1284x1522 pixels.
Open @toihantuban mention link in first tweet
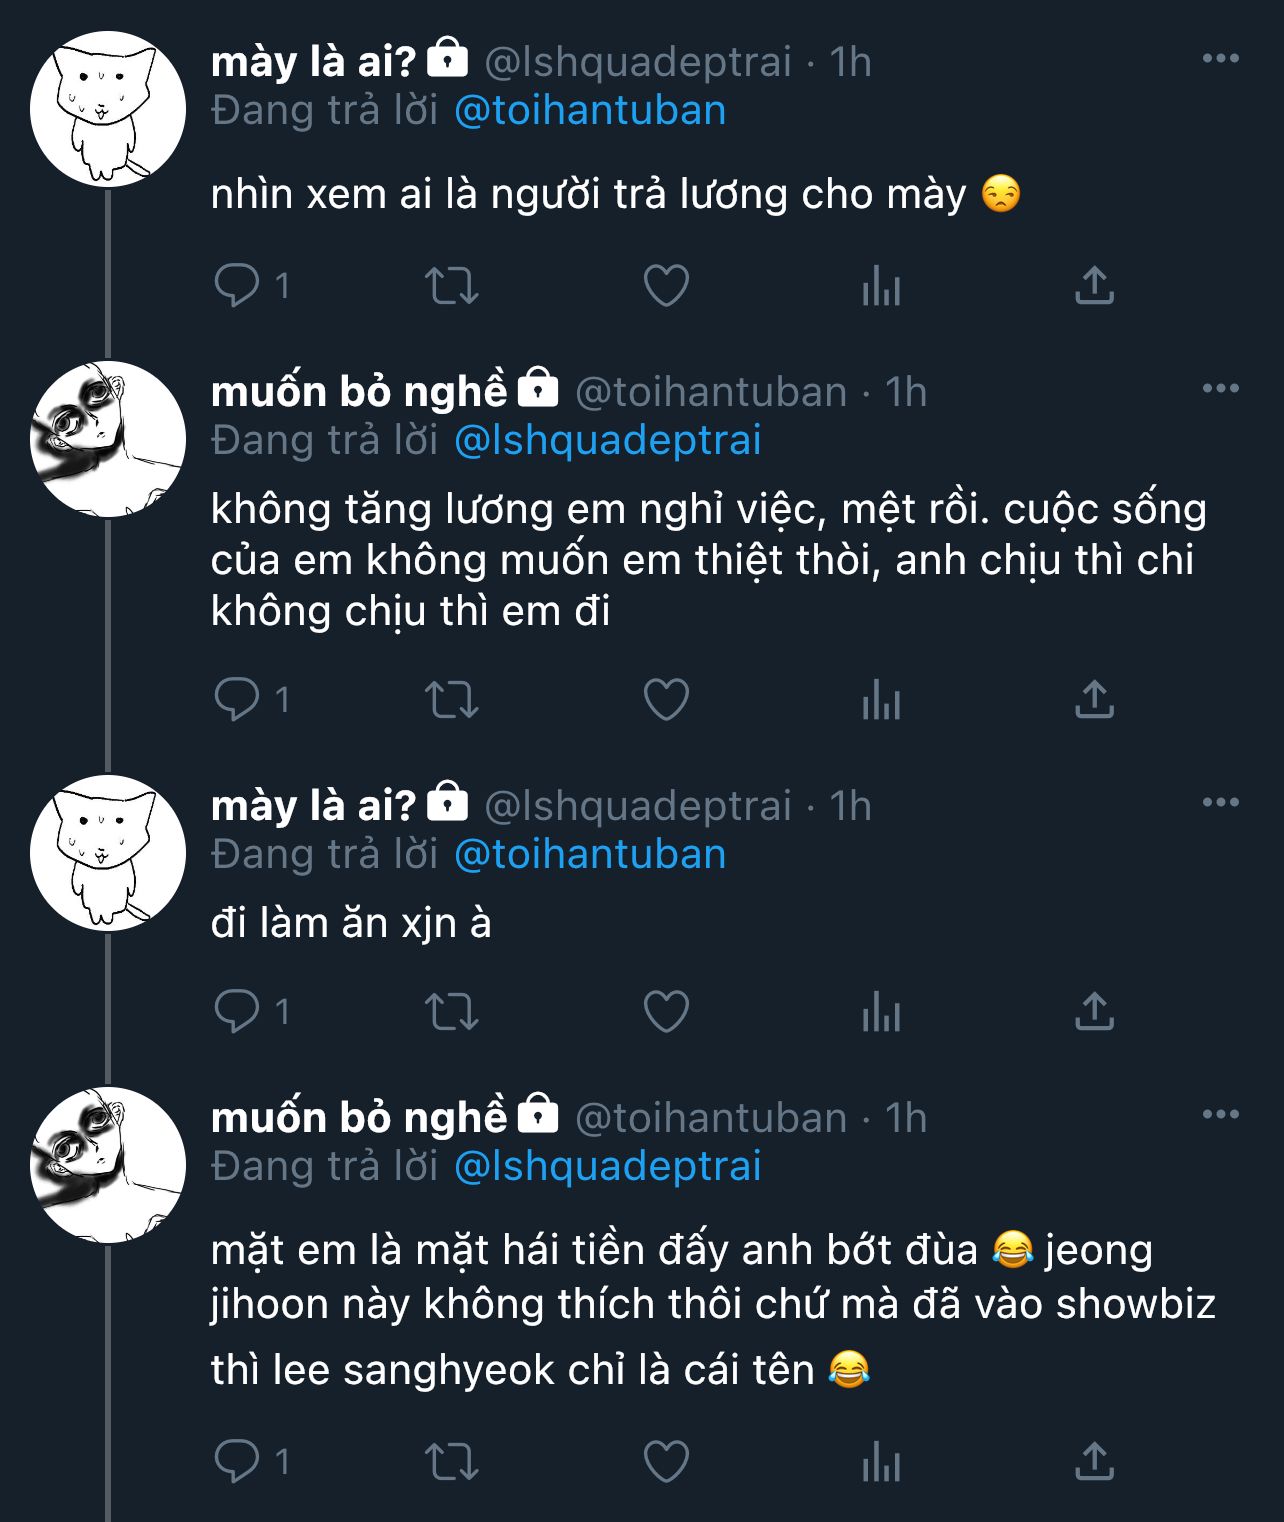coord(590,110)
